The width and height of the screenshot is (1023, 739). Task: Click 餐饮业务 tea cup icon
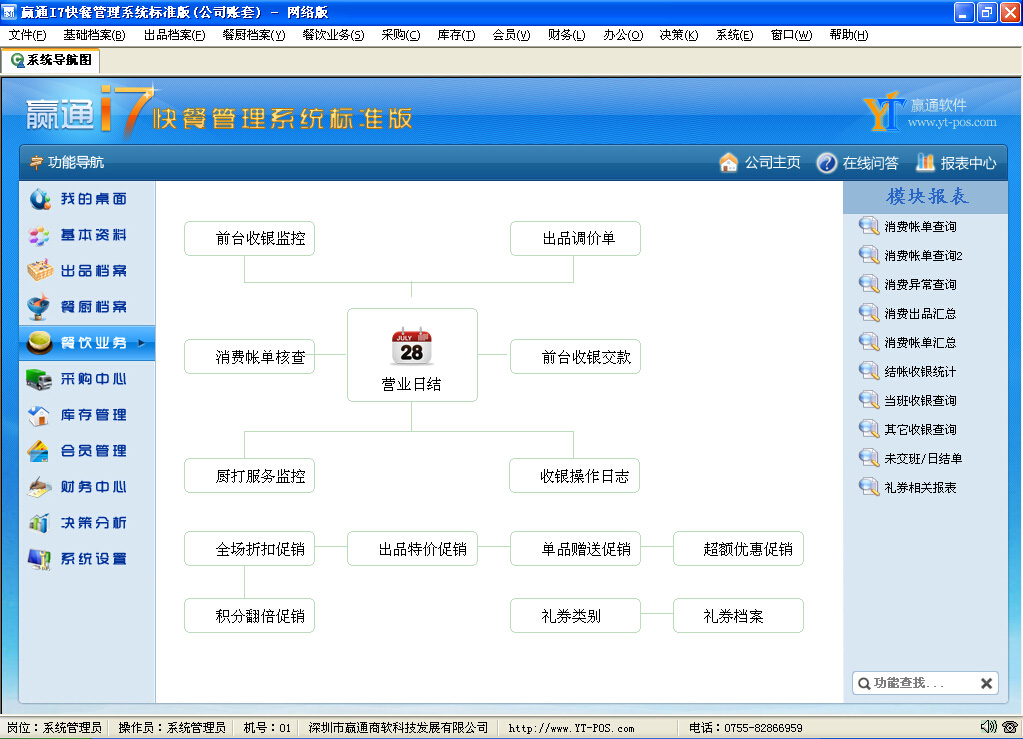click(40, 342)
